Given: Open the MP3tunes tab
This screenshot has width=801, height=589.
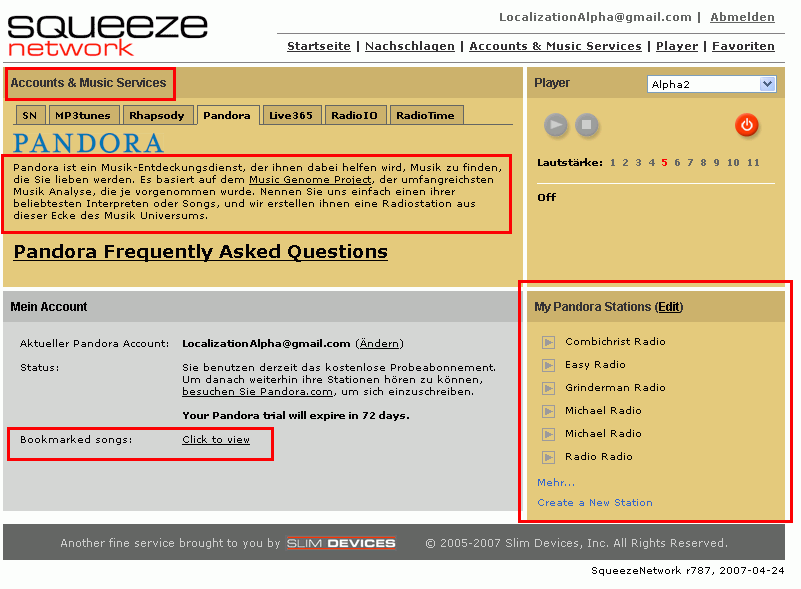Looking at the screenshot, I should coord(82,115).
